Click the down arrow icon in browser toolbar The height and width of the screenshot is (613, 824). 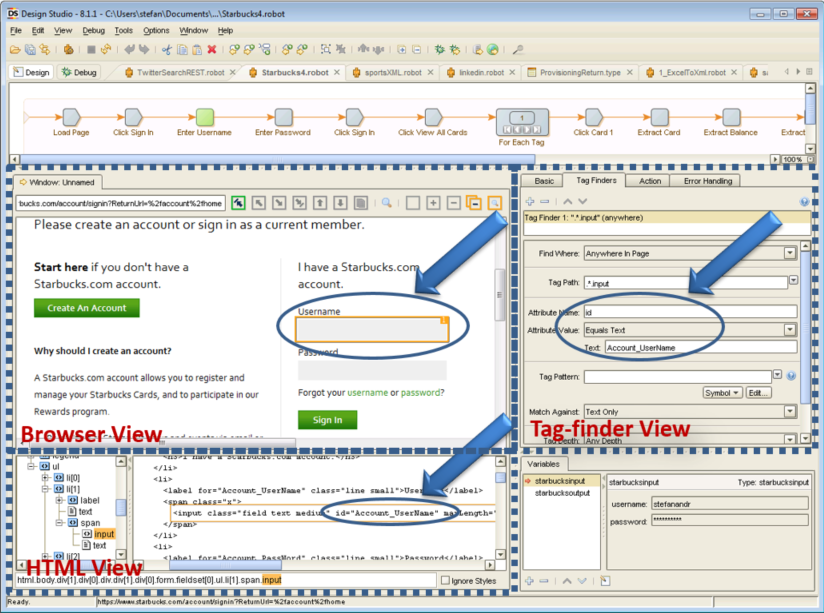tap(341, 203)
